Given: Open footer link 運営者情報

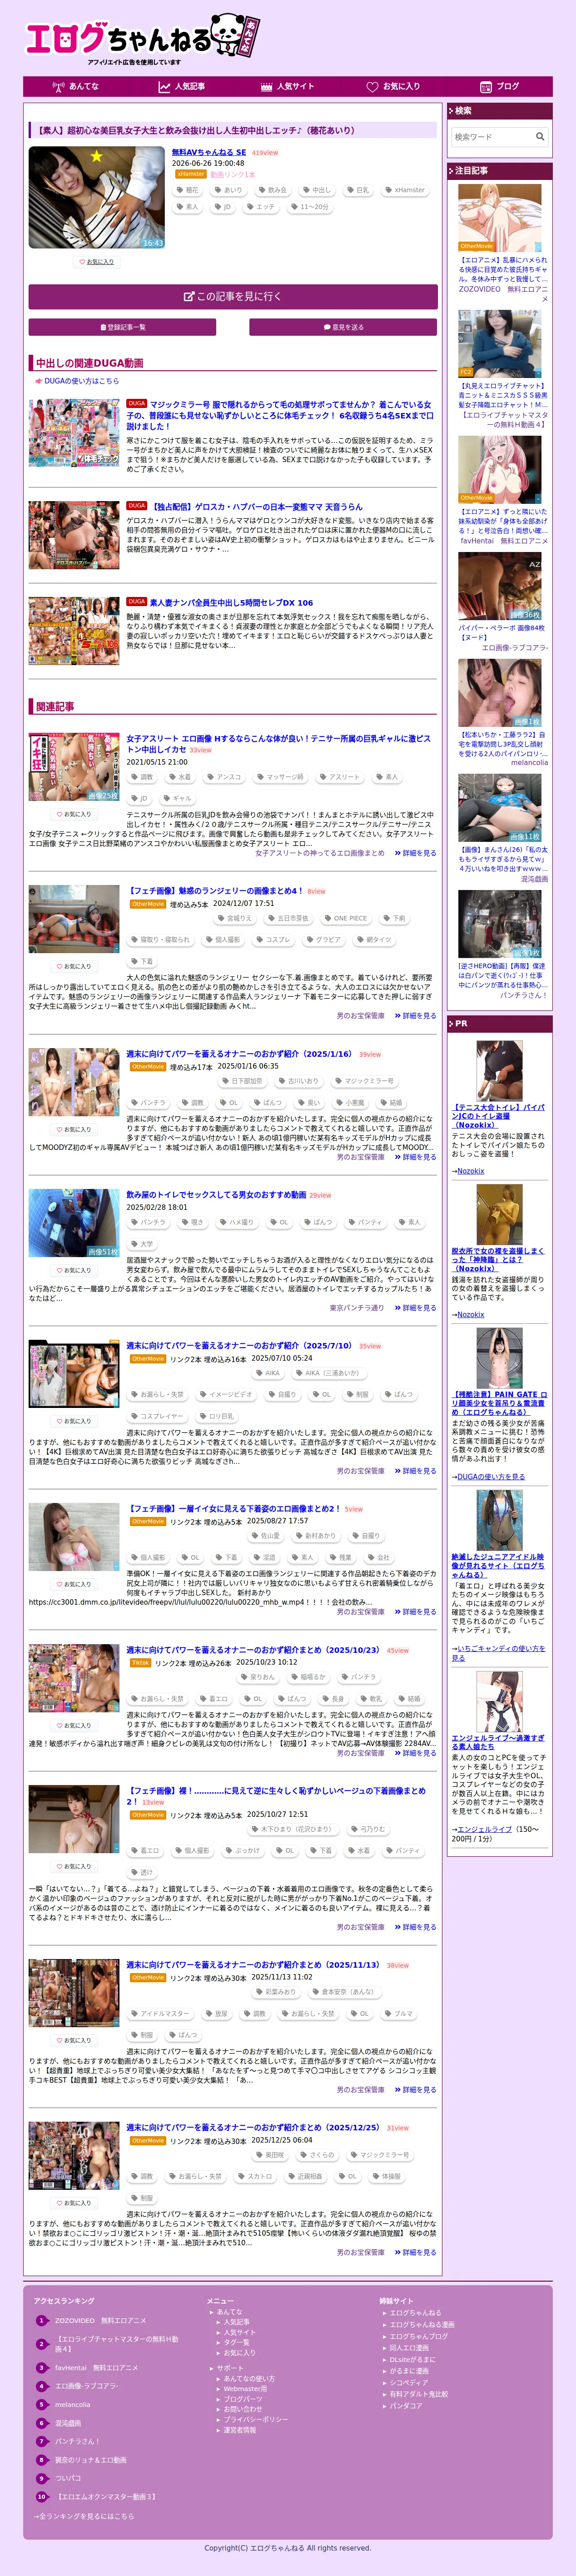Looking at the screenshot, I should pos(240,2430).
